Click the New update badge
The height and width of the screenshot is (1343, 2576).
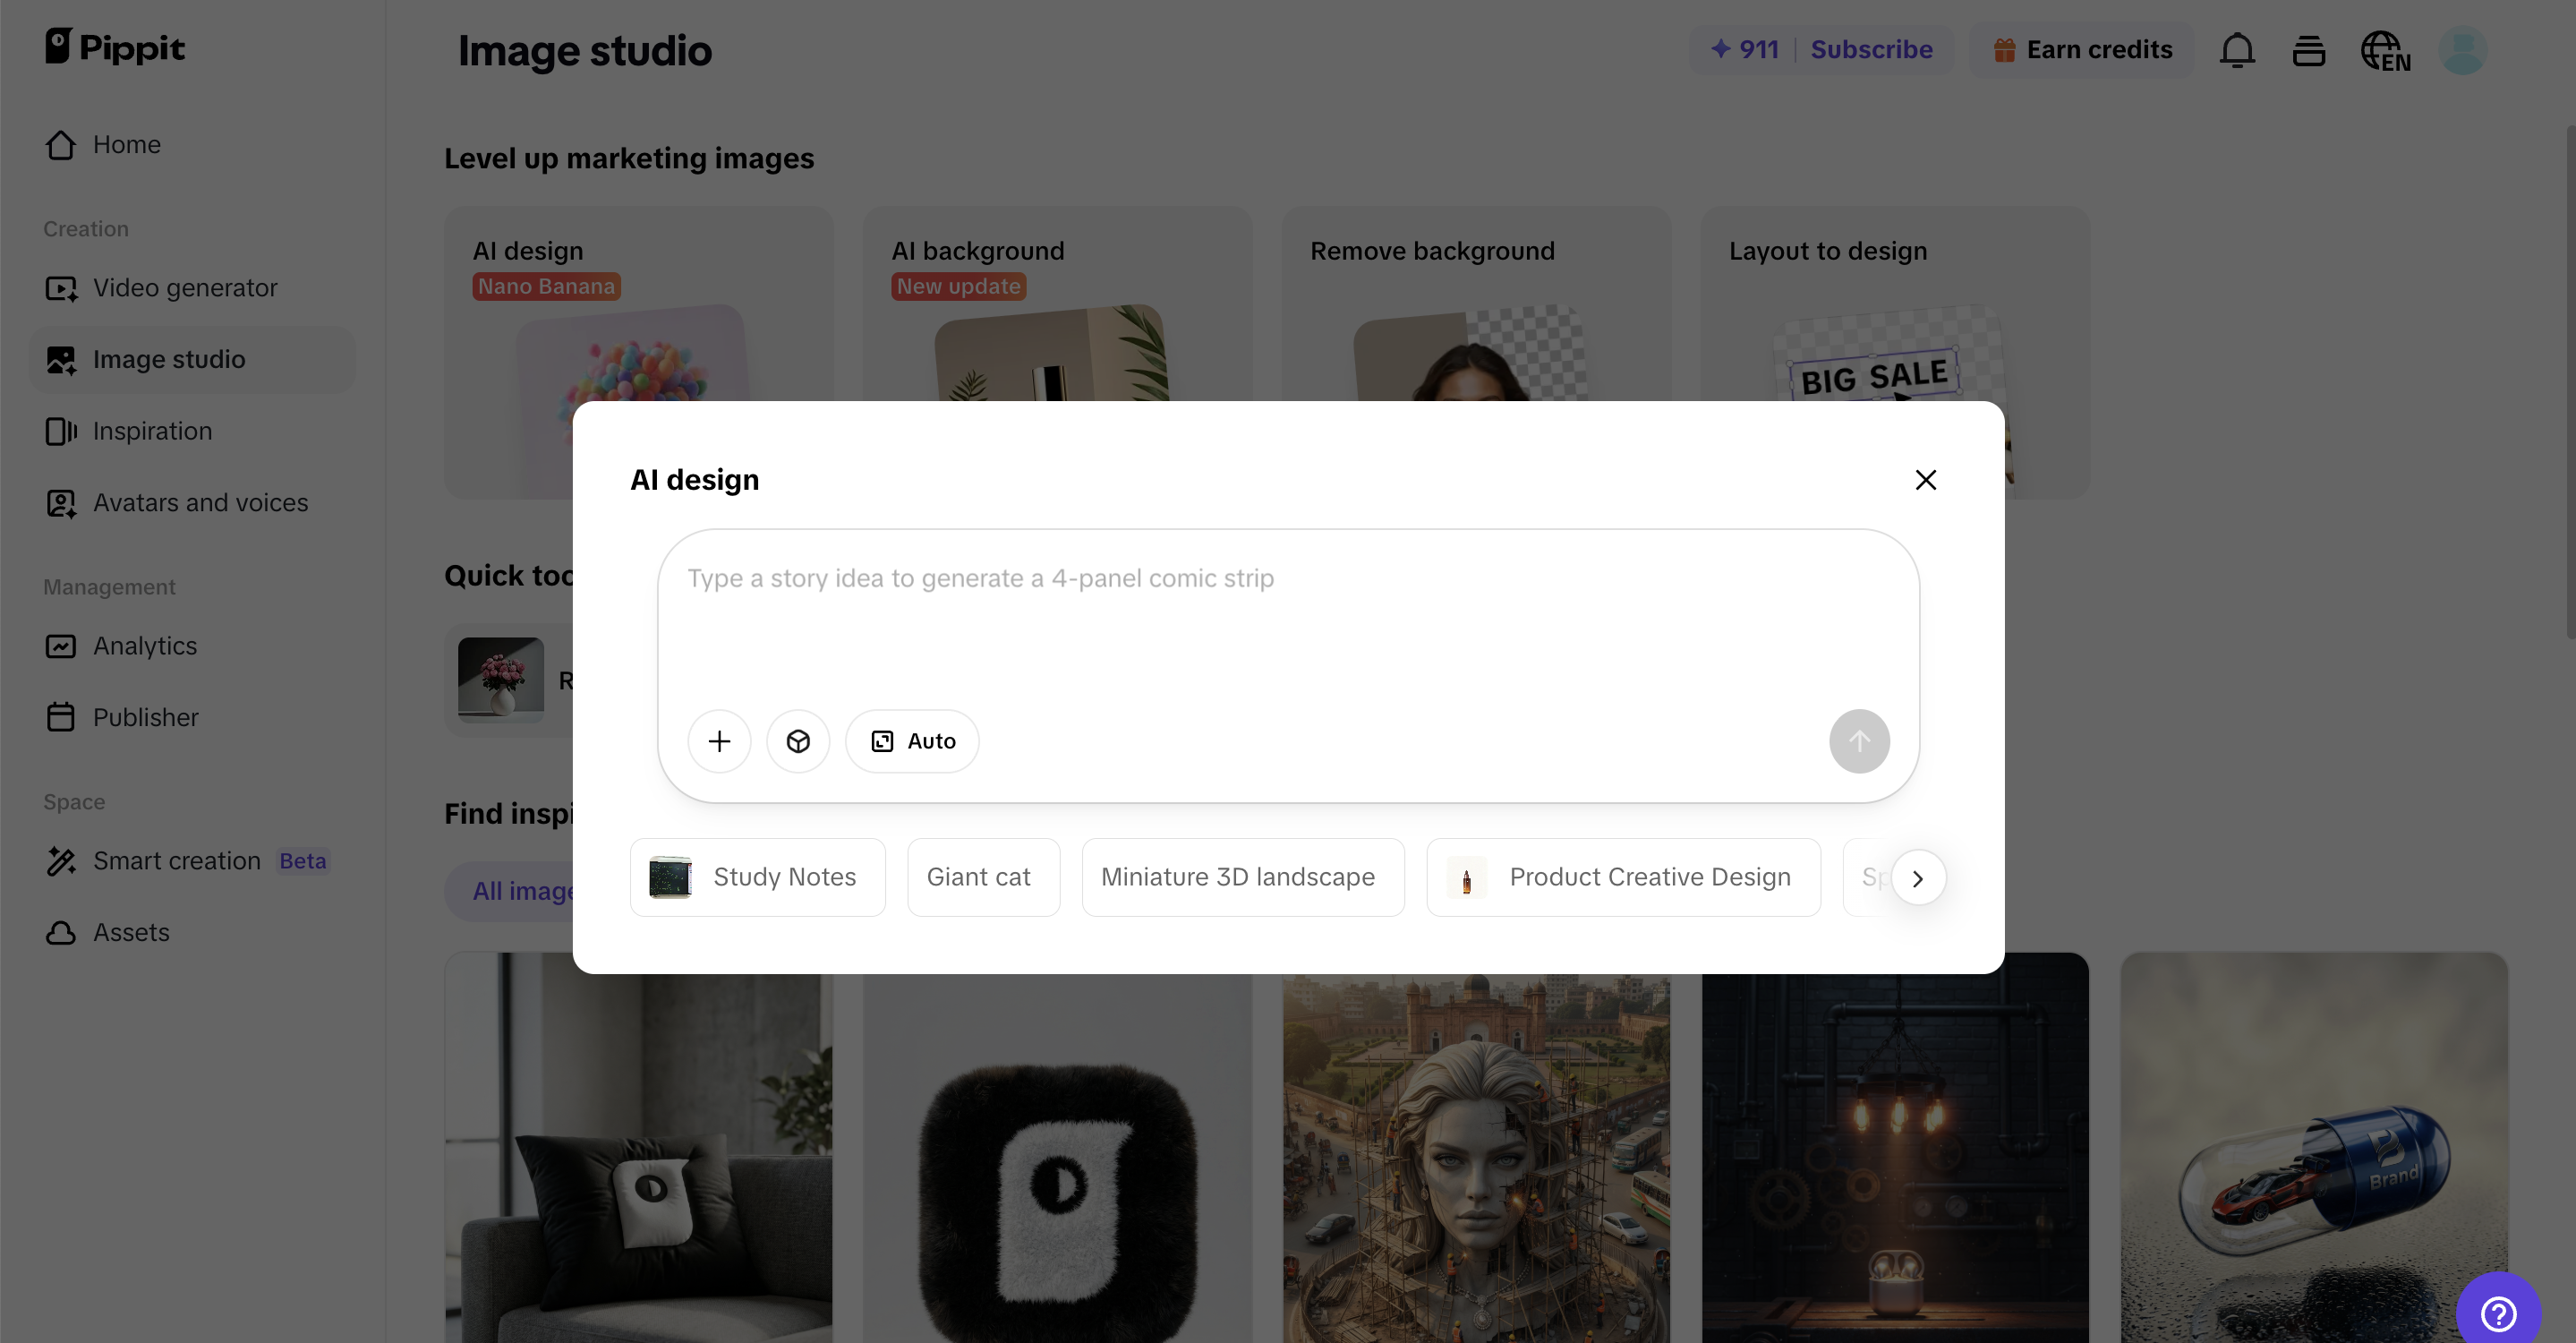coord(958,287)
